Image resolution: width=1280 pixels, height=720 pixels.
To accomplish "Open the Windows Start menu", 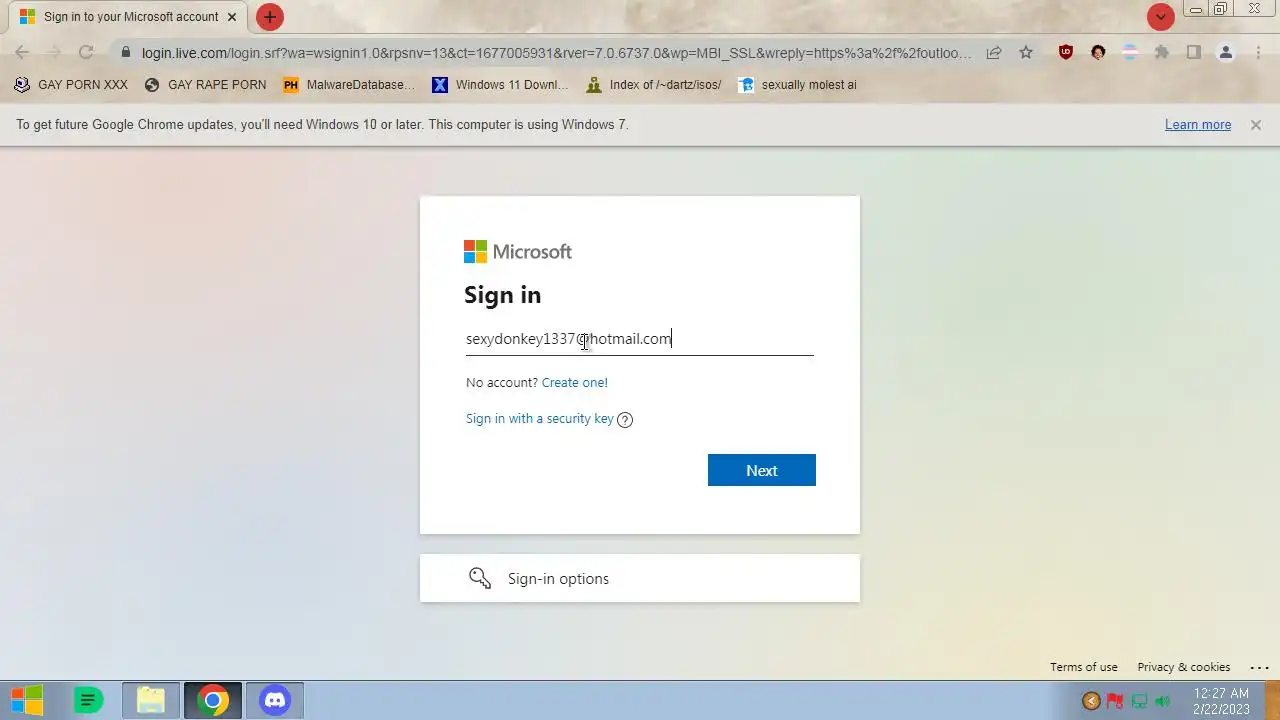I will (x=28, y=700).
